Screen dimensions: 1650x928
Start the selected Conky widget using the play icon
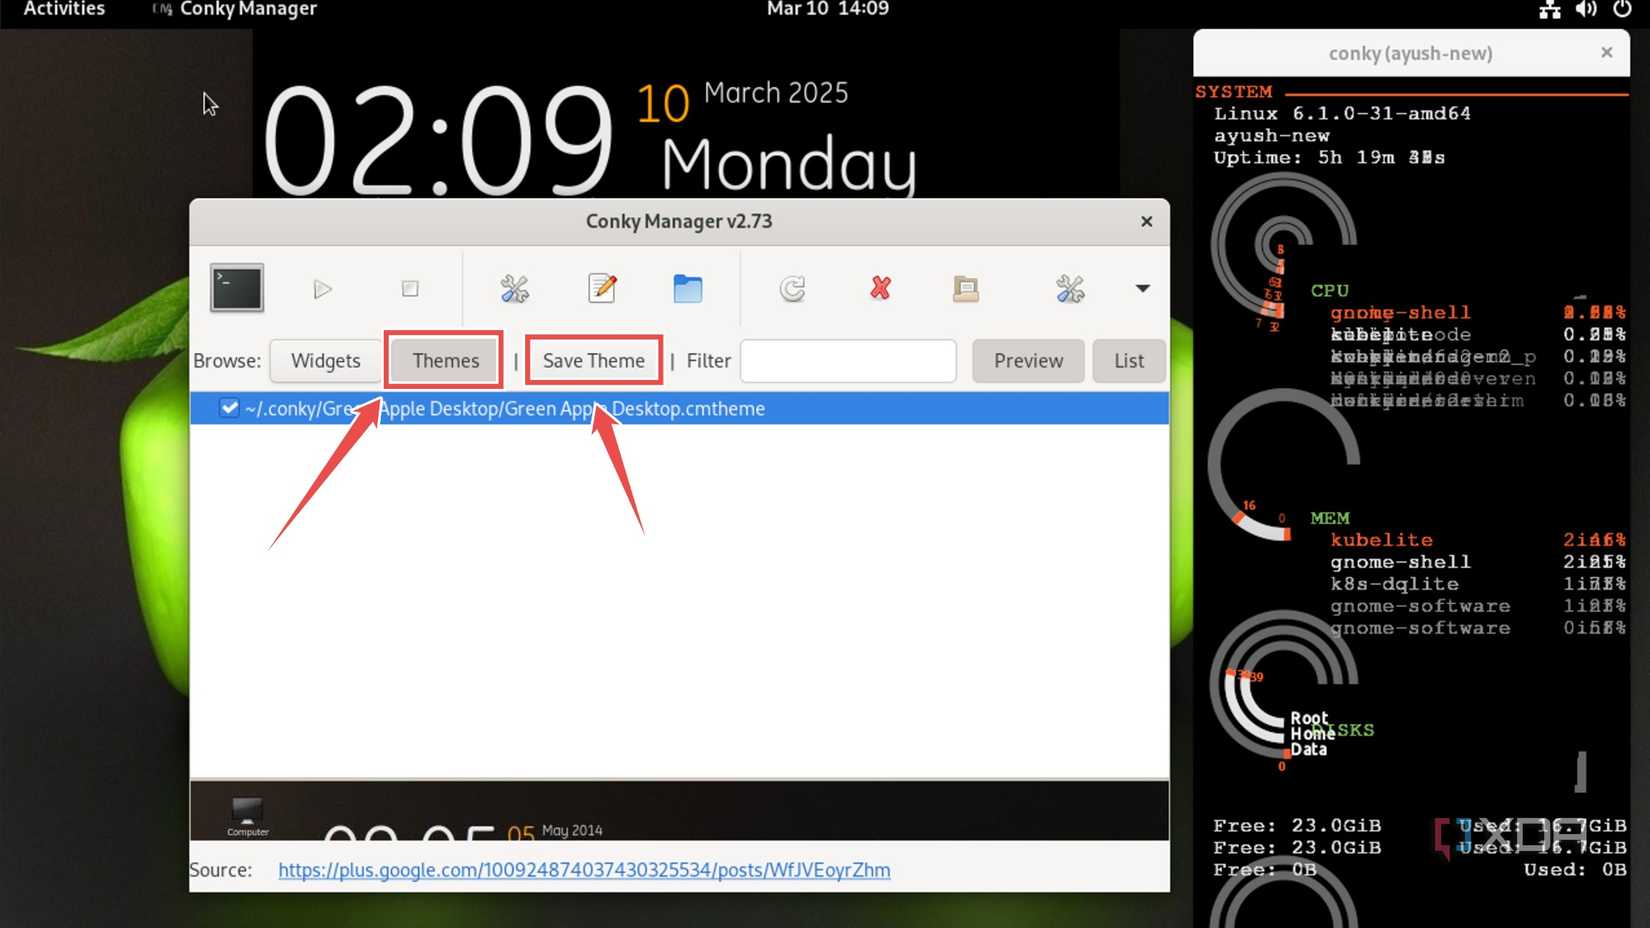click(x=322, y=288)
